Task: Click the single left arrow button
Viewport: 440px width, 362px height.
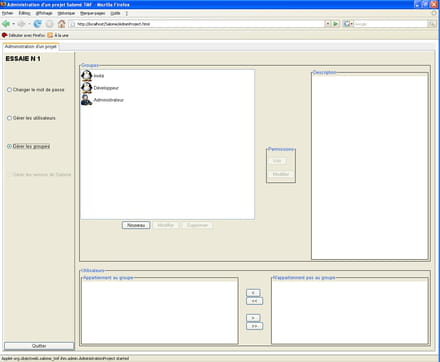Action: (x=253, y=293)
